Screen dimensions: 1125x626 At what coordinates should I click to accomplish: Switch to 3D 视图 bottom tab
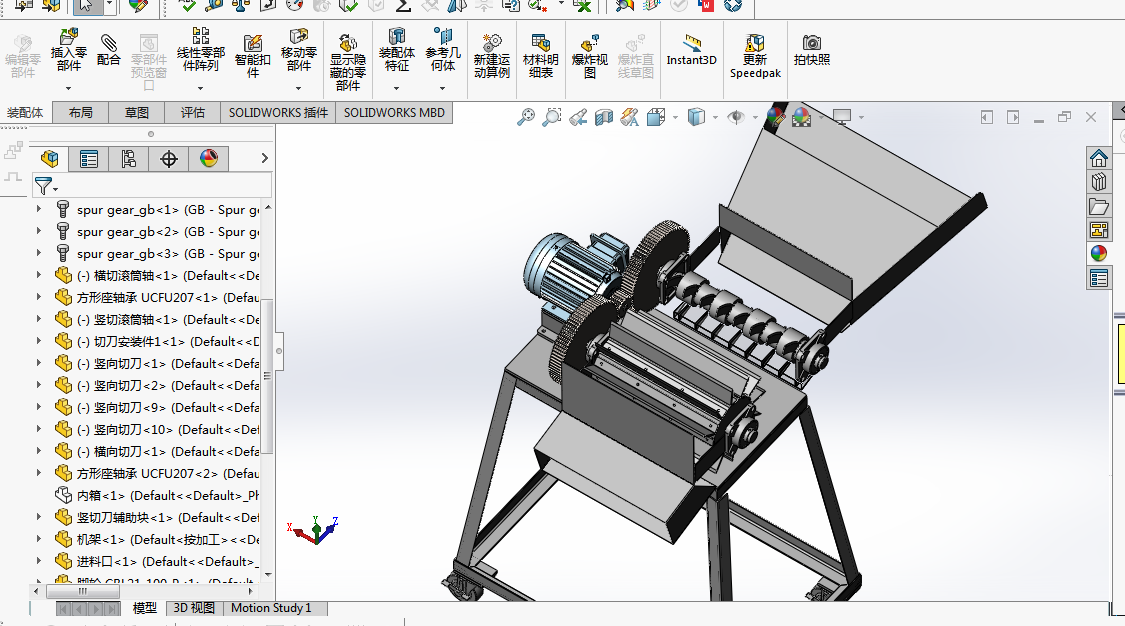click(194, 608)
